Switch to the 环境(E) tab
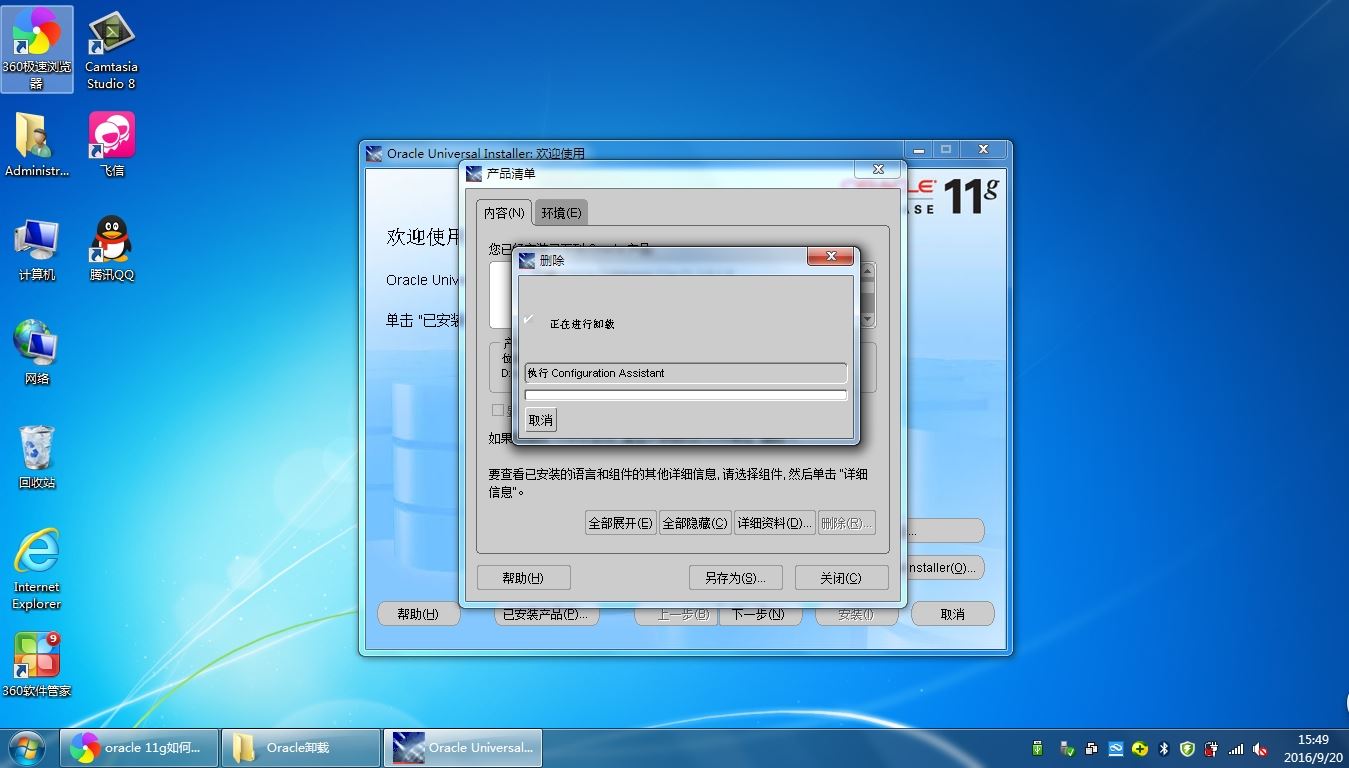This screenshot has width=1349, height=768. (561, 213)
